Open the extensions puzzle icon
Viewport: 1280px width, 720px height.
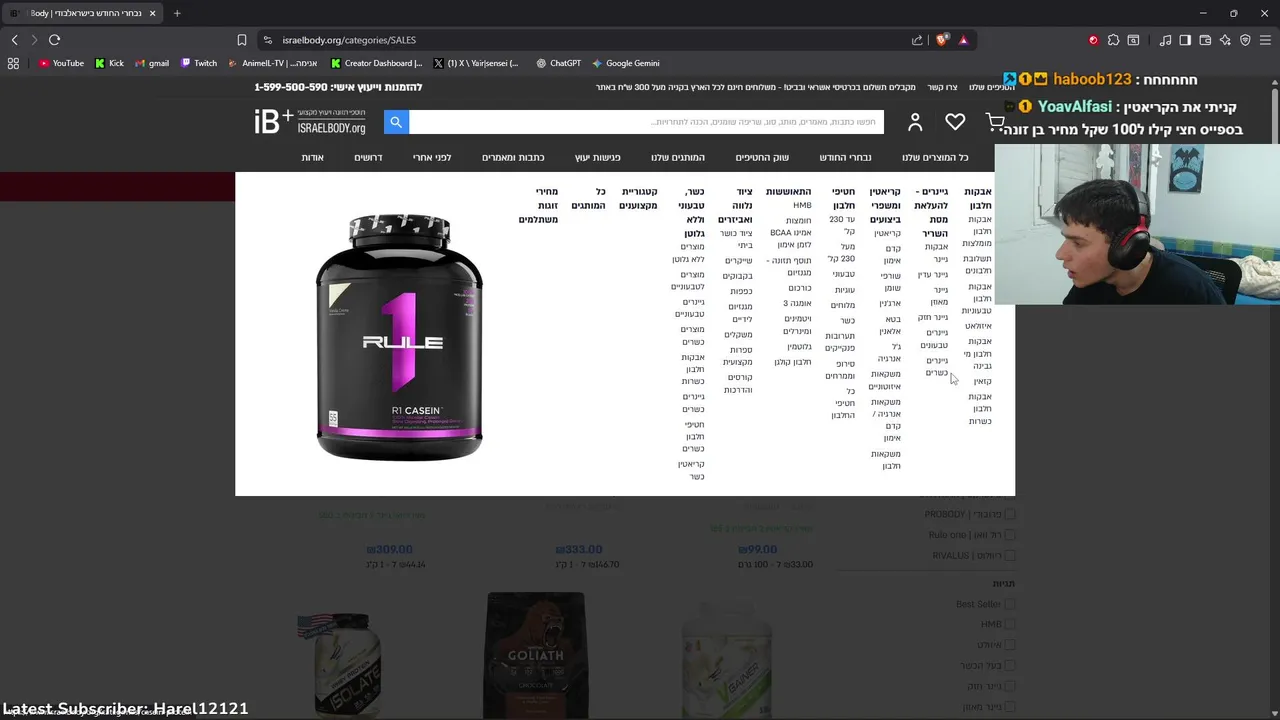1113,40
